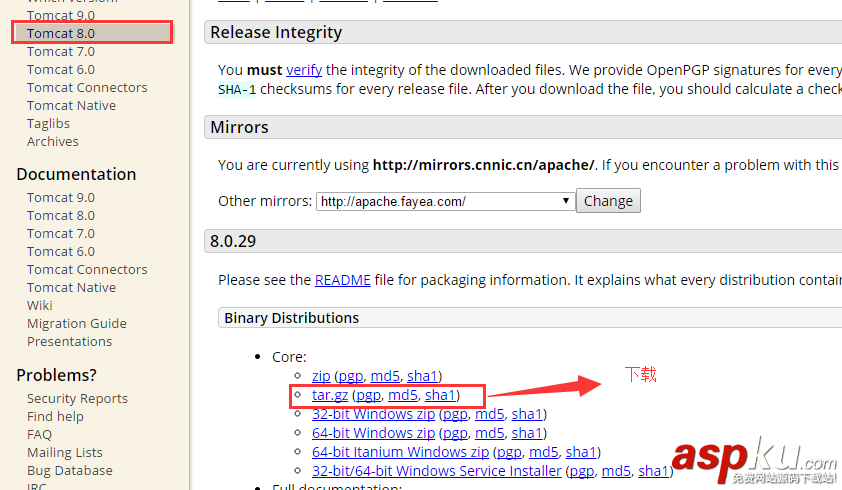Open Archives link in sidebar
Viewport: 842px width, 490px height.
tap(53, 142)
